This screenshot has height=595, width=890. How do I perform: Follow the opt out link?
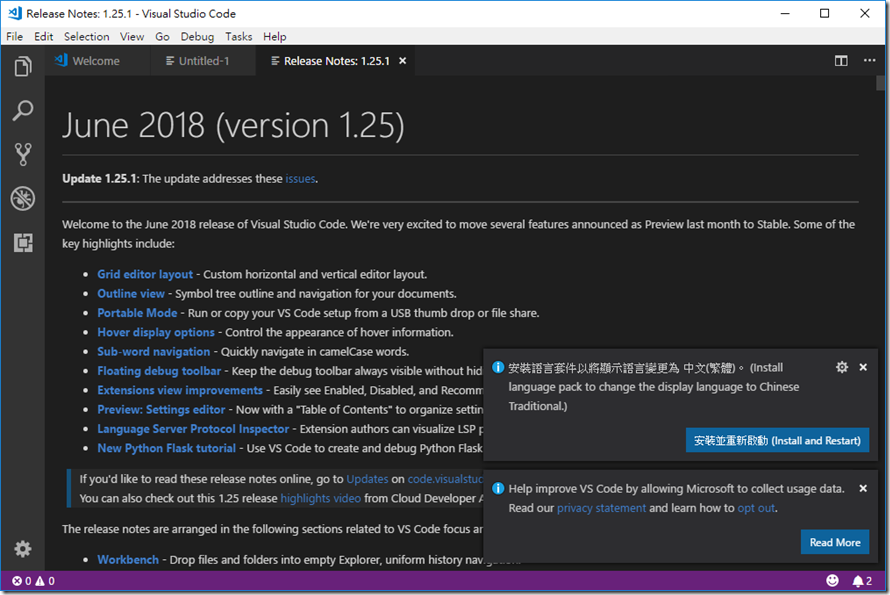(756, 508)
